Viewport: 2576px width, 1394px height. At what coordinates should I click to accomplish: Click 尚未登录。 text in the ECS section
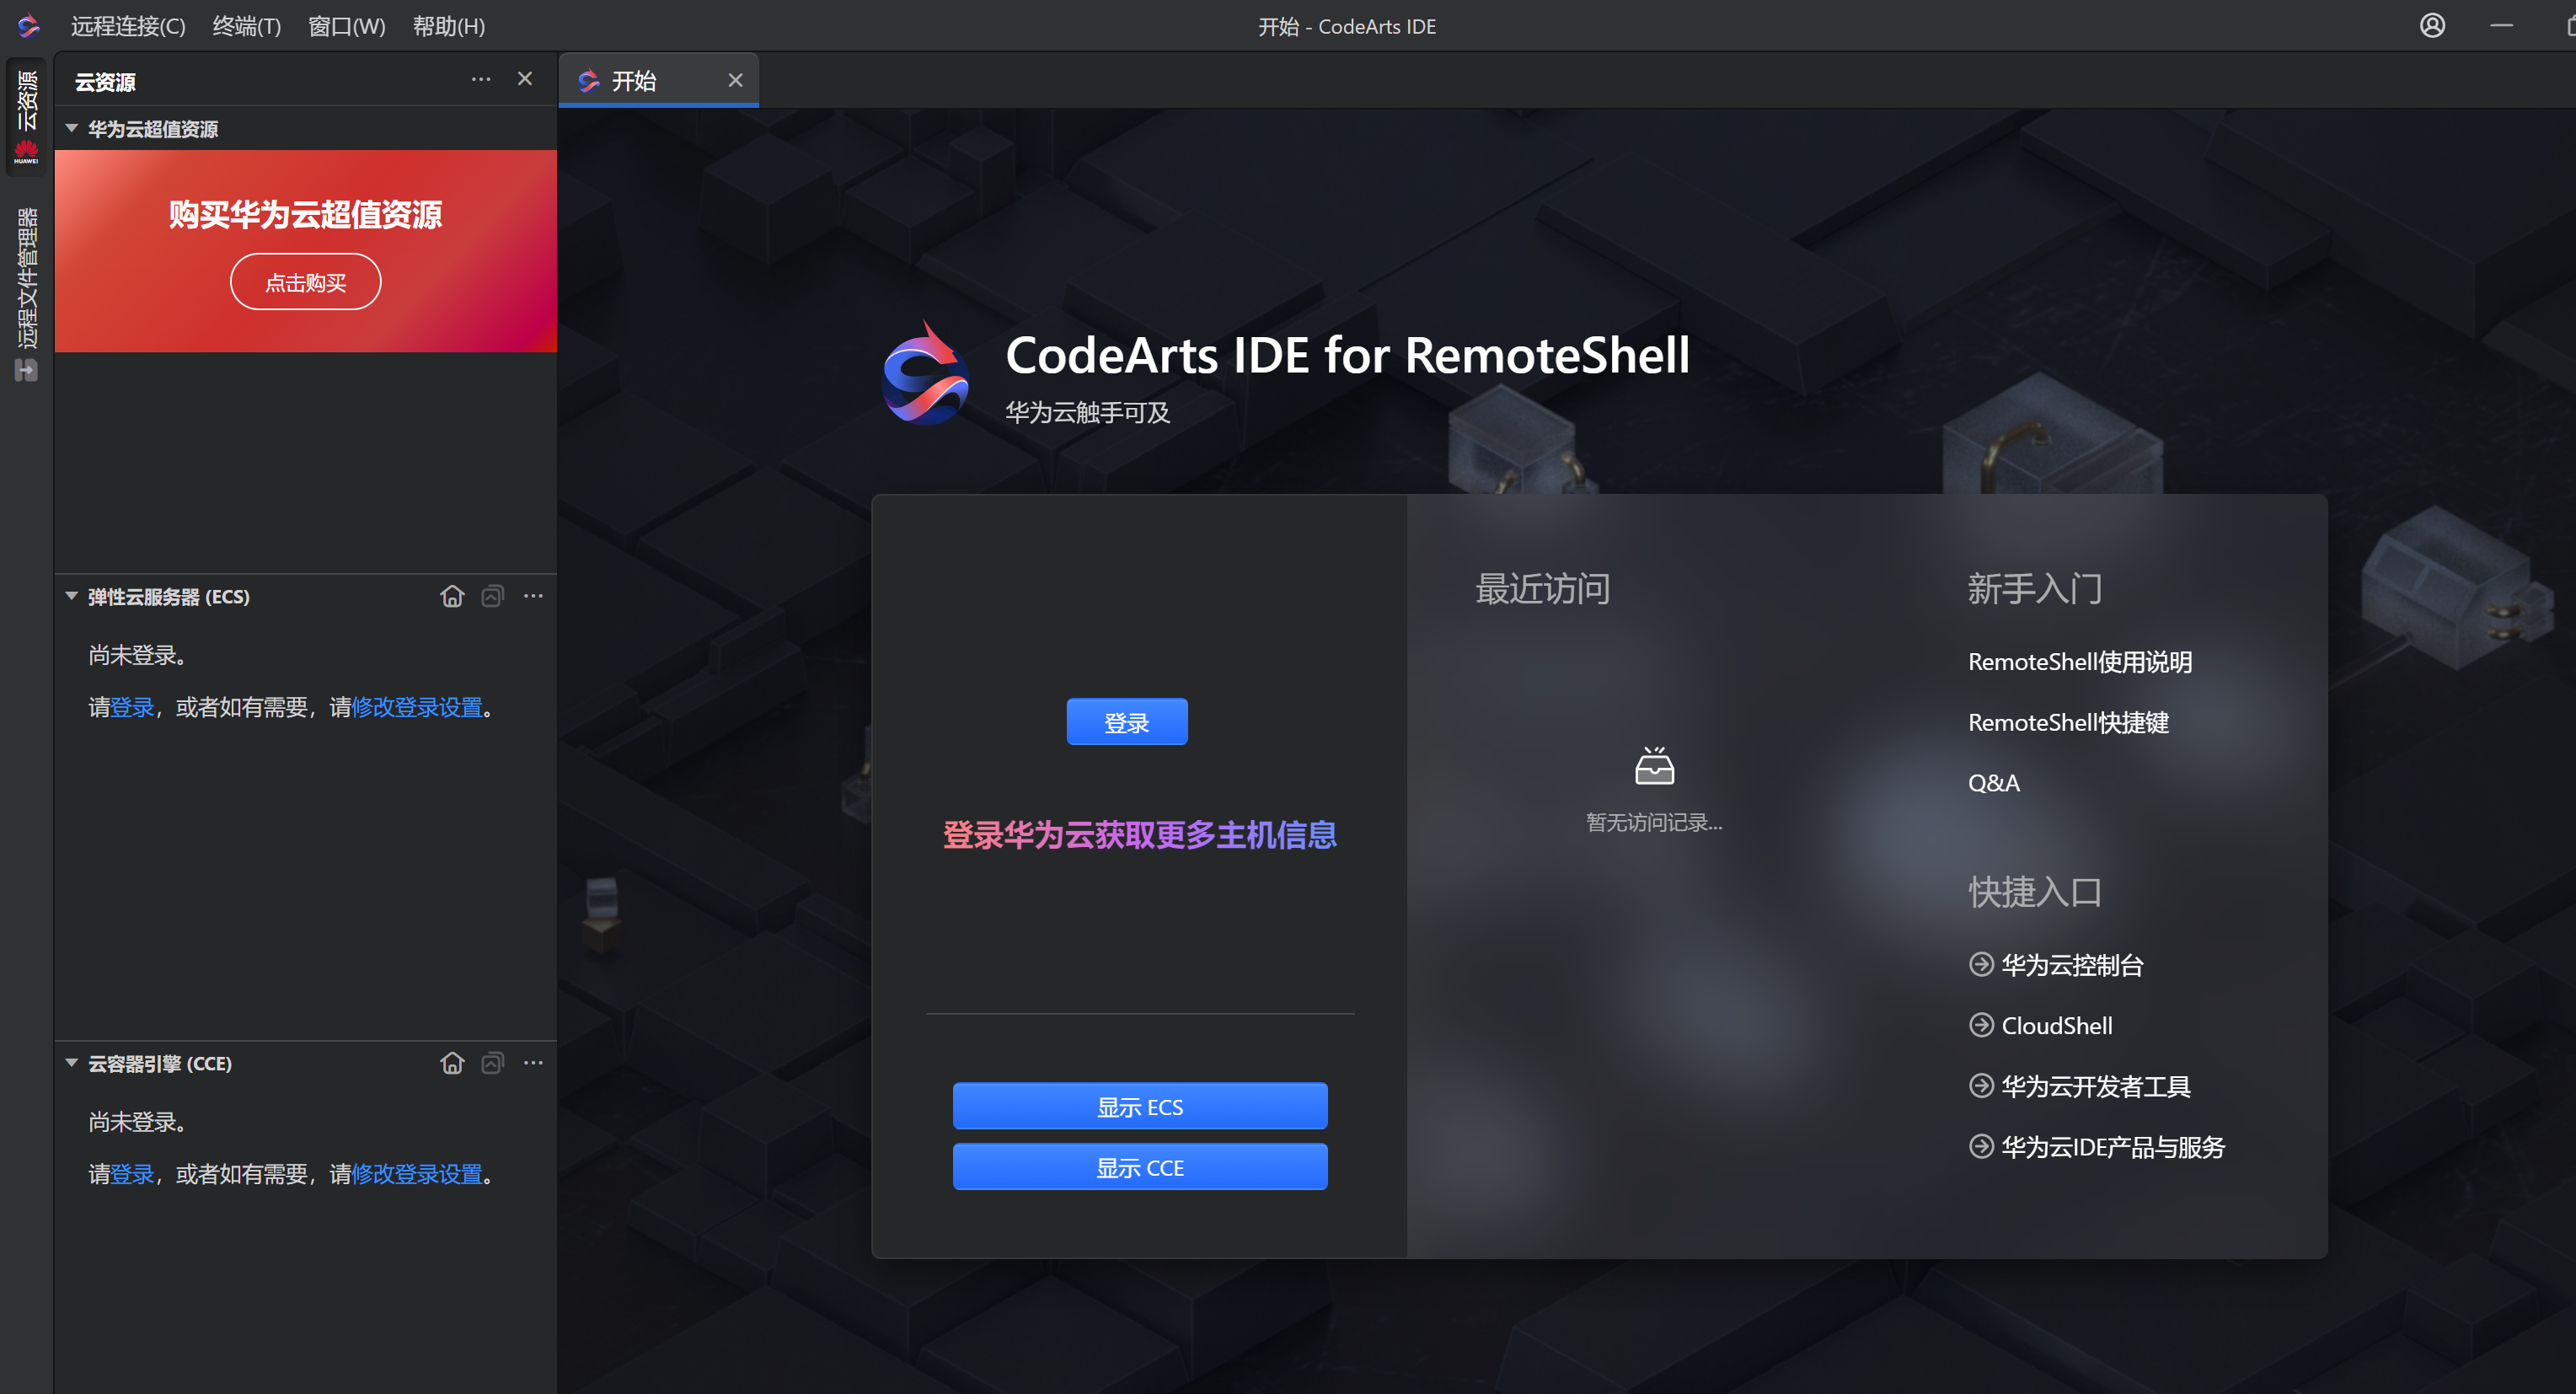point(138,655)
